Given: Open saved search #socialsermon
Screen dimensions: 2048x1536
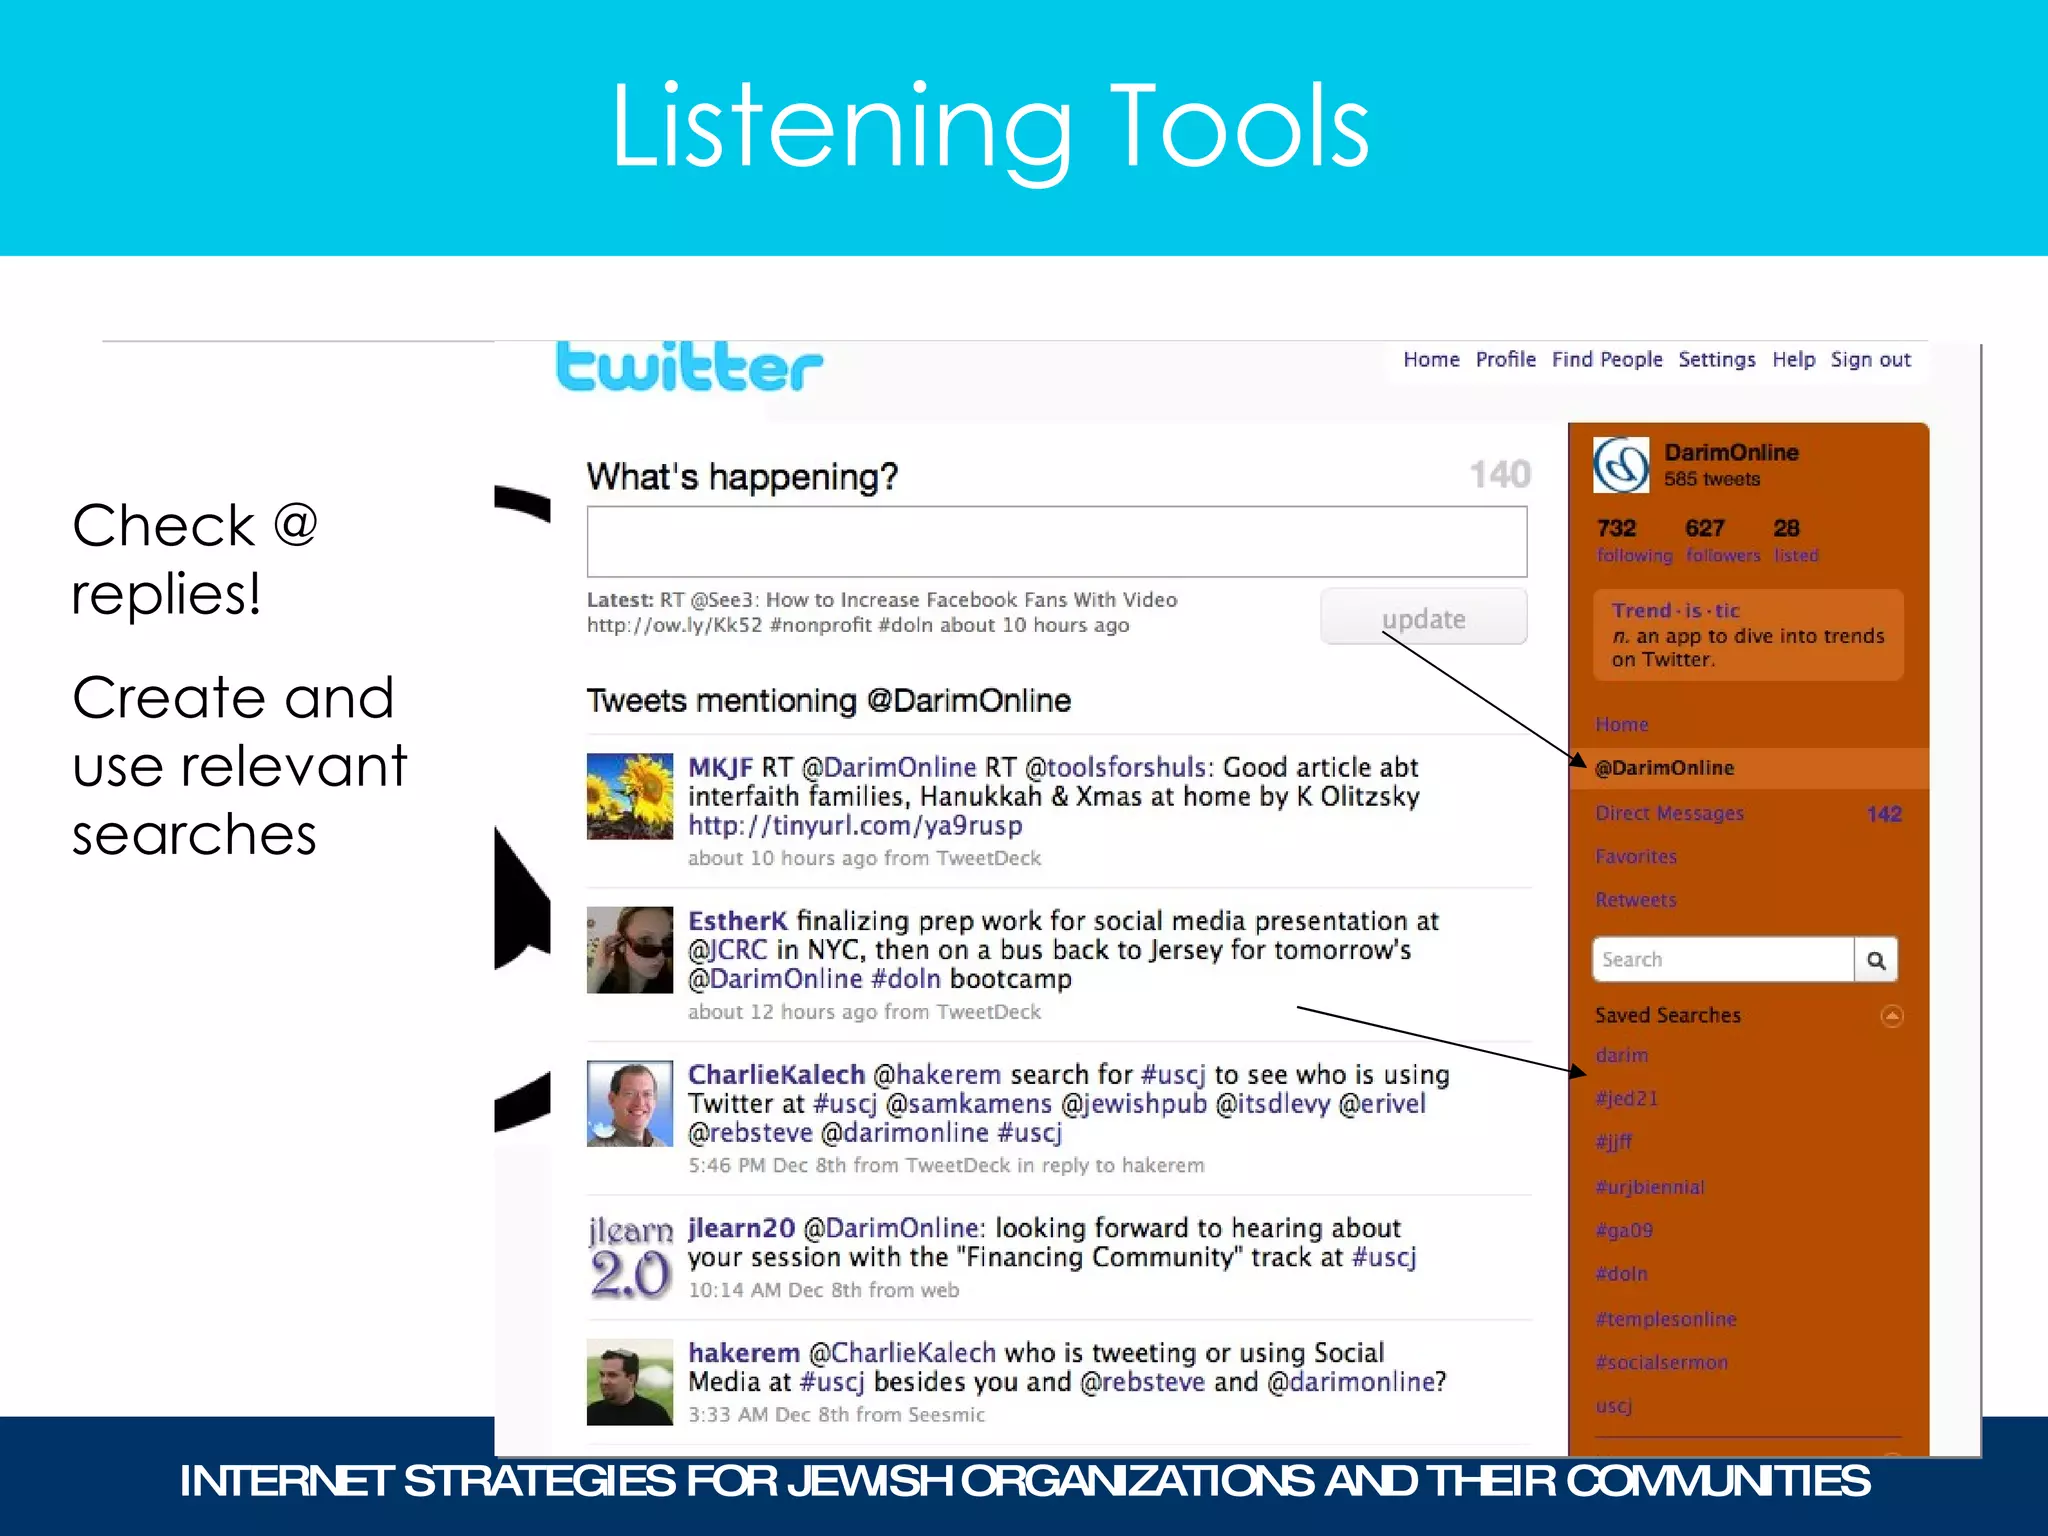Looking at the screenshot, I should point(1662,1362).
